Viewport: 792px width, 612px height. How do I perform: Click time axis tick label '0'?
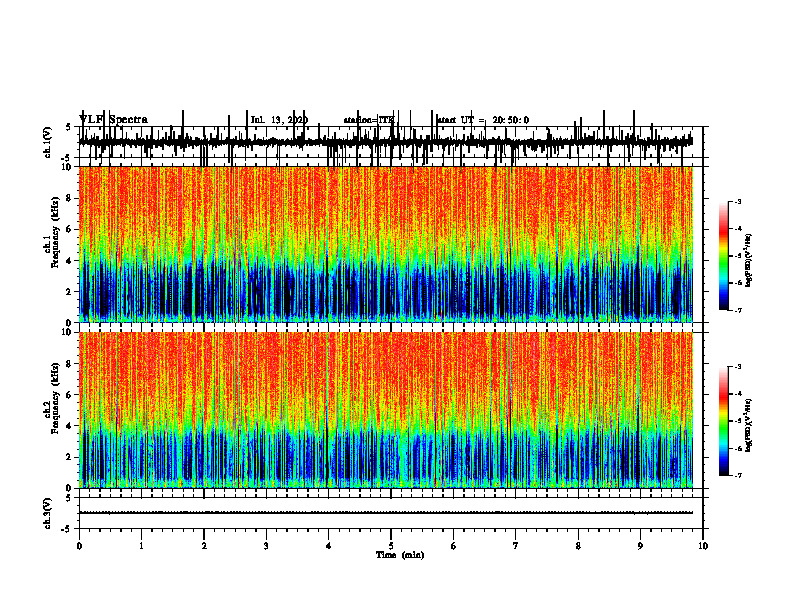(79, 546)
